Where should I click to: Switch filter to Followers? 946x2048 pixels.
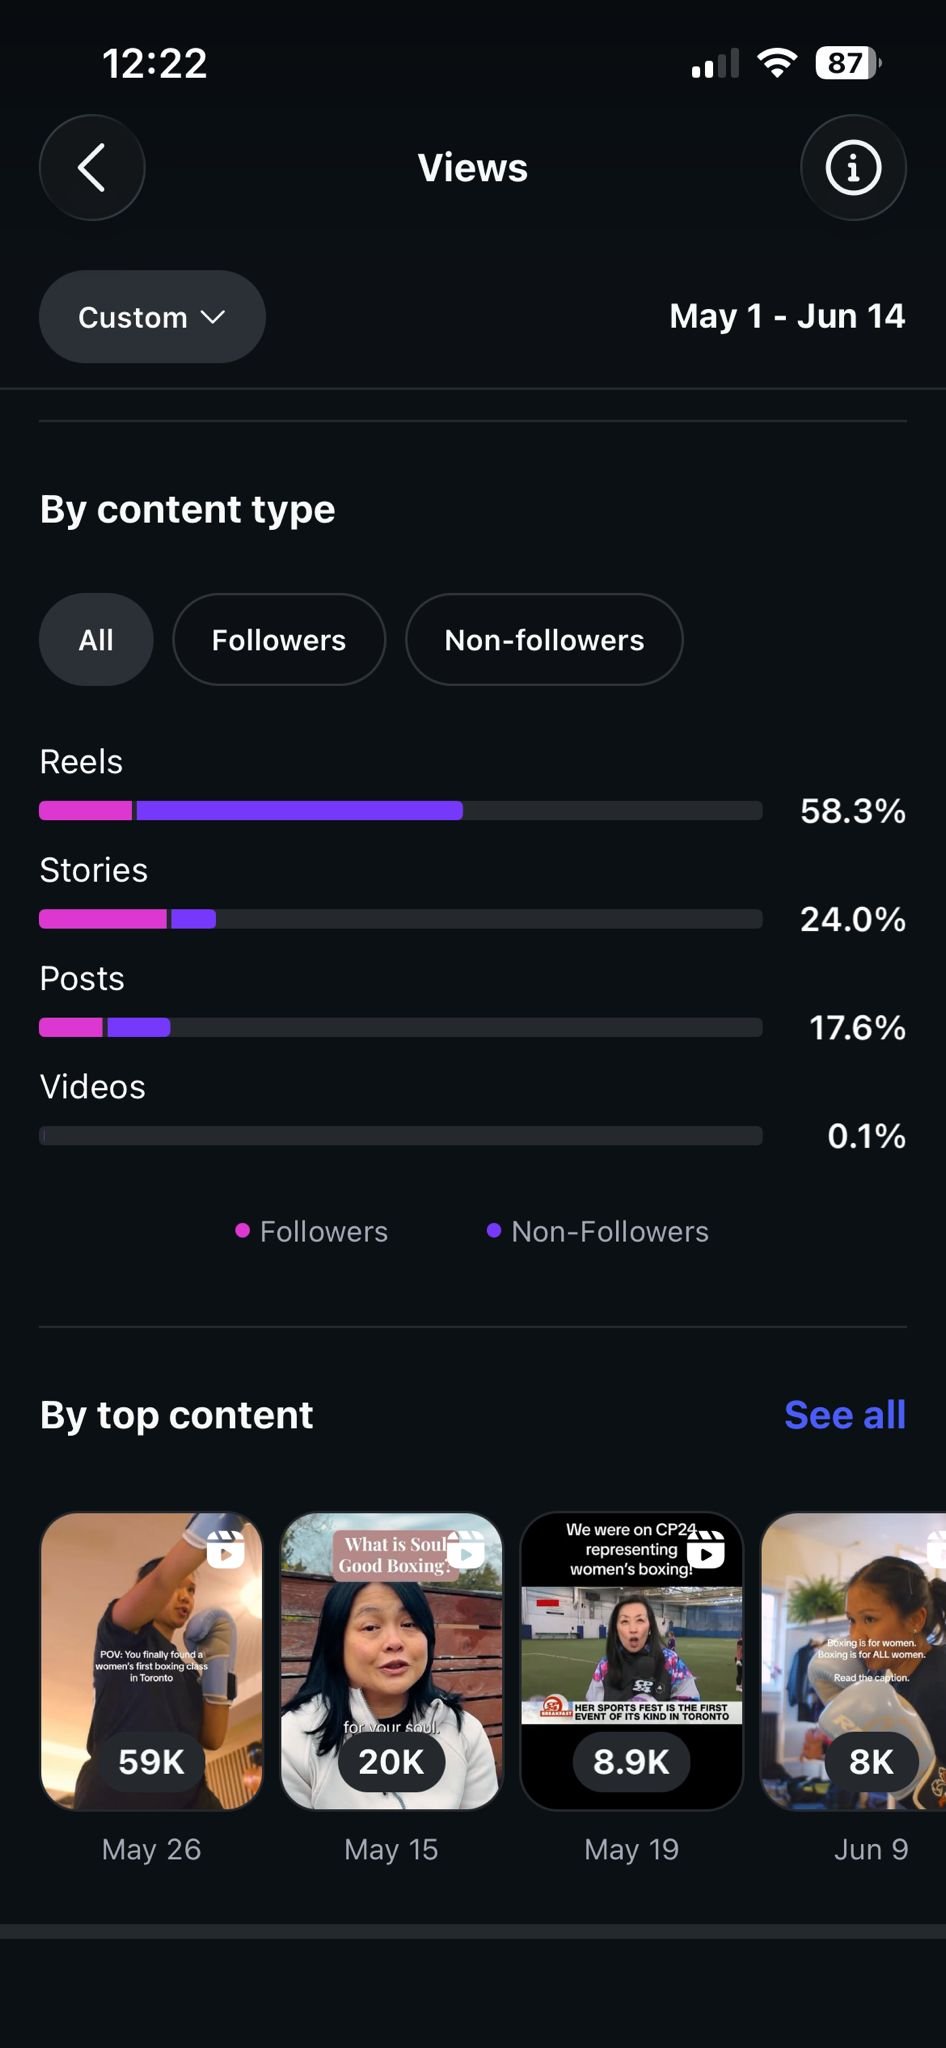pos(279,639)
